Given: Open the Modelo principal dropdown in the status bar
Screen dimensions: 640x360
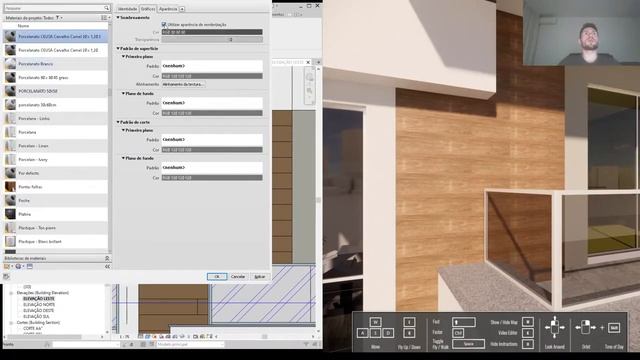Looking at the screenshot, I should pos(191,344).
